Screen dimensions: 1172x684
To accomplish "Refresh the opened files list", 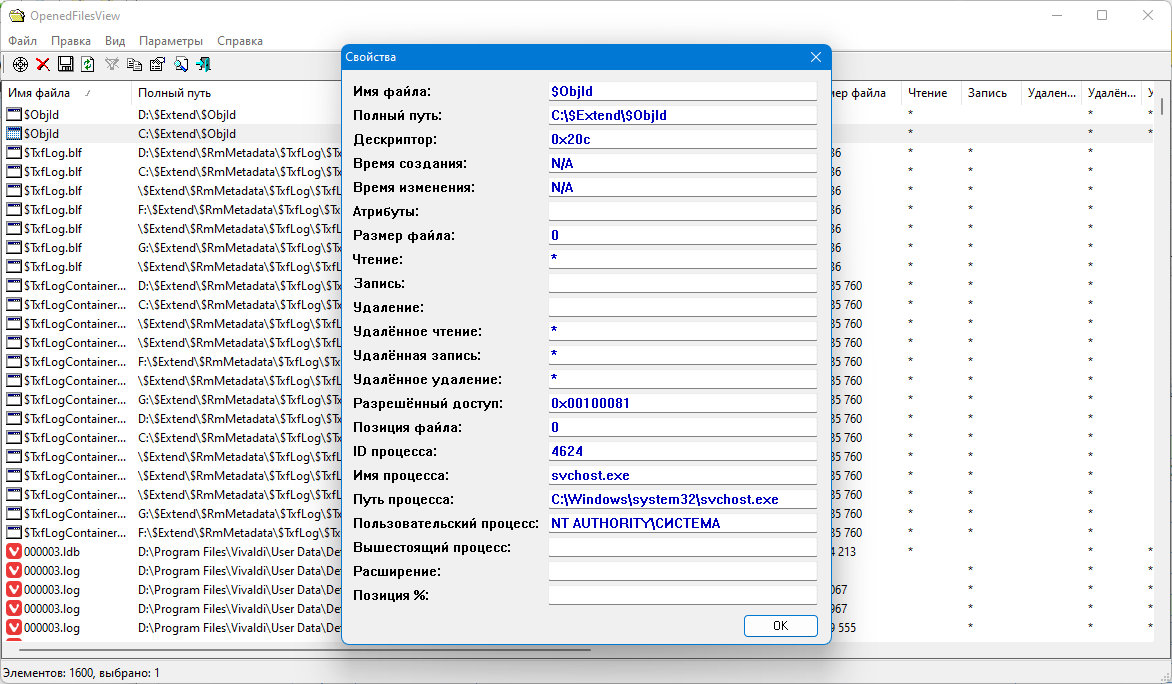I will click(x=87, y=64).
